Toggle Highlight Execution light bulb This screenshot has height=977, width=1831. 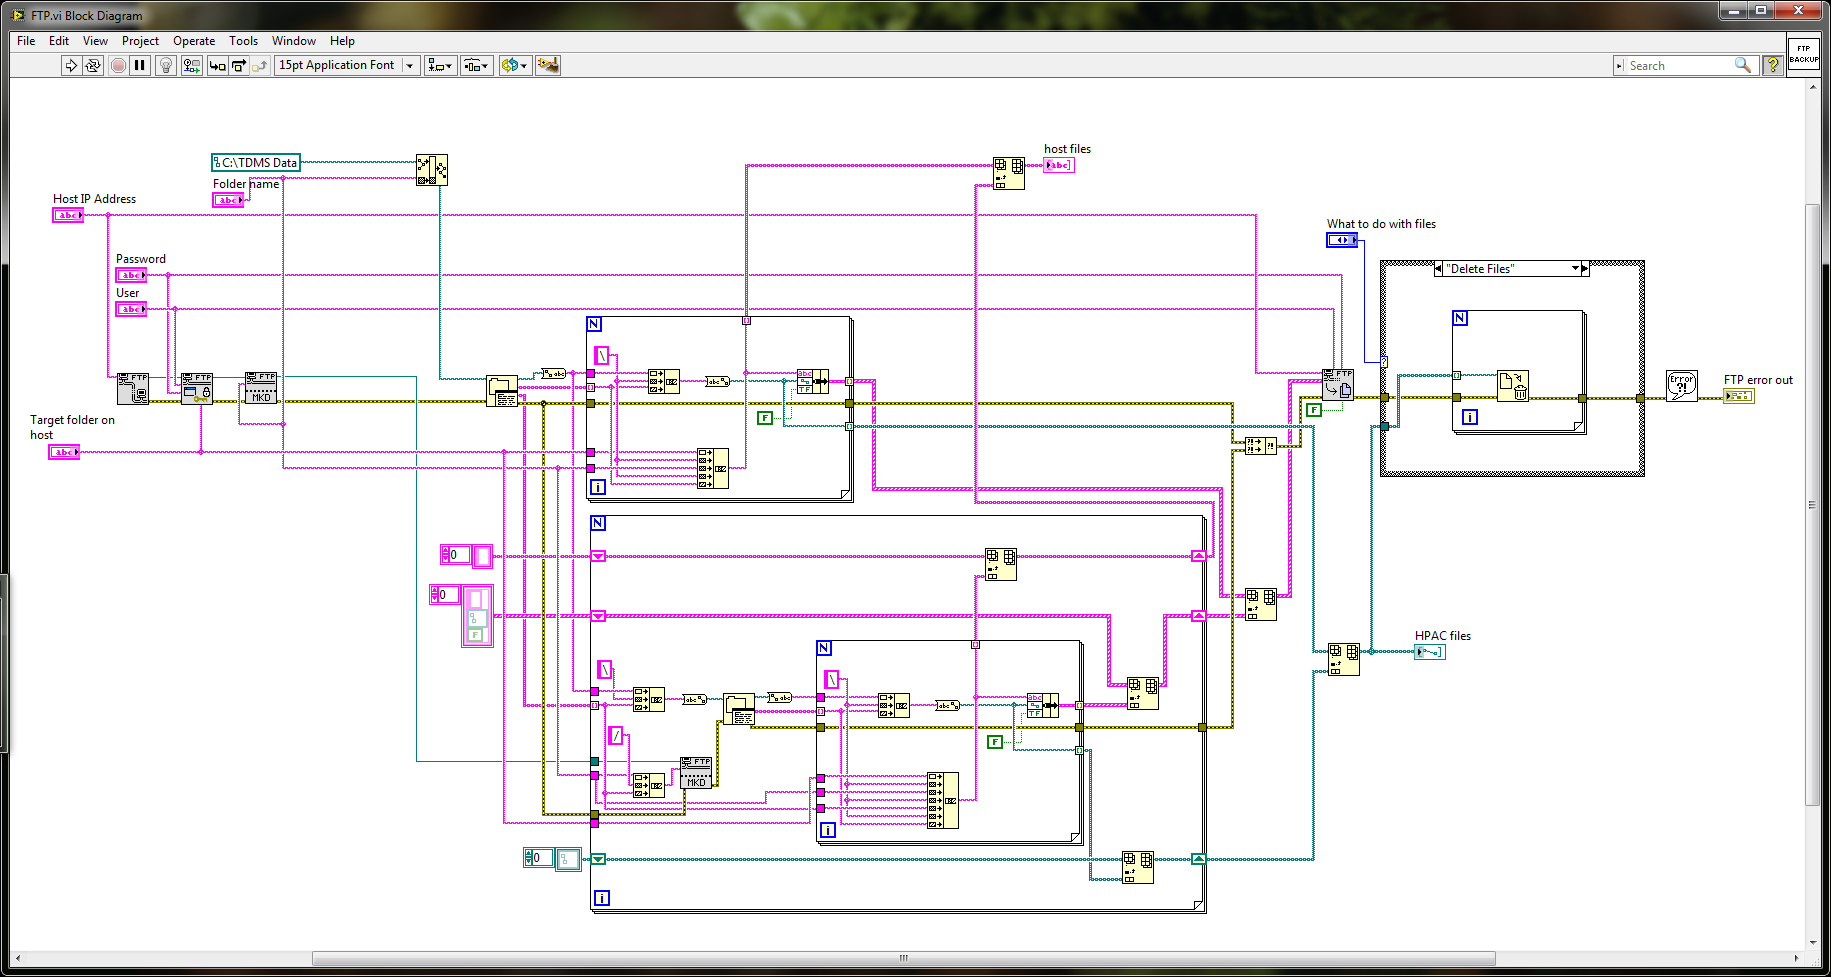tap(166, 65)
